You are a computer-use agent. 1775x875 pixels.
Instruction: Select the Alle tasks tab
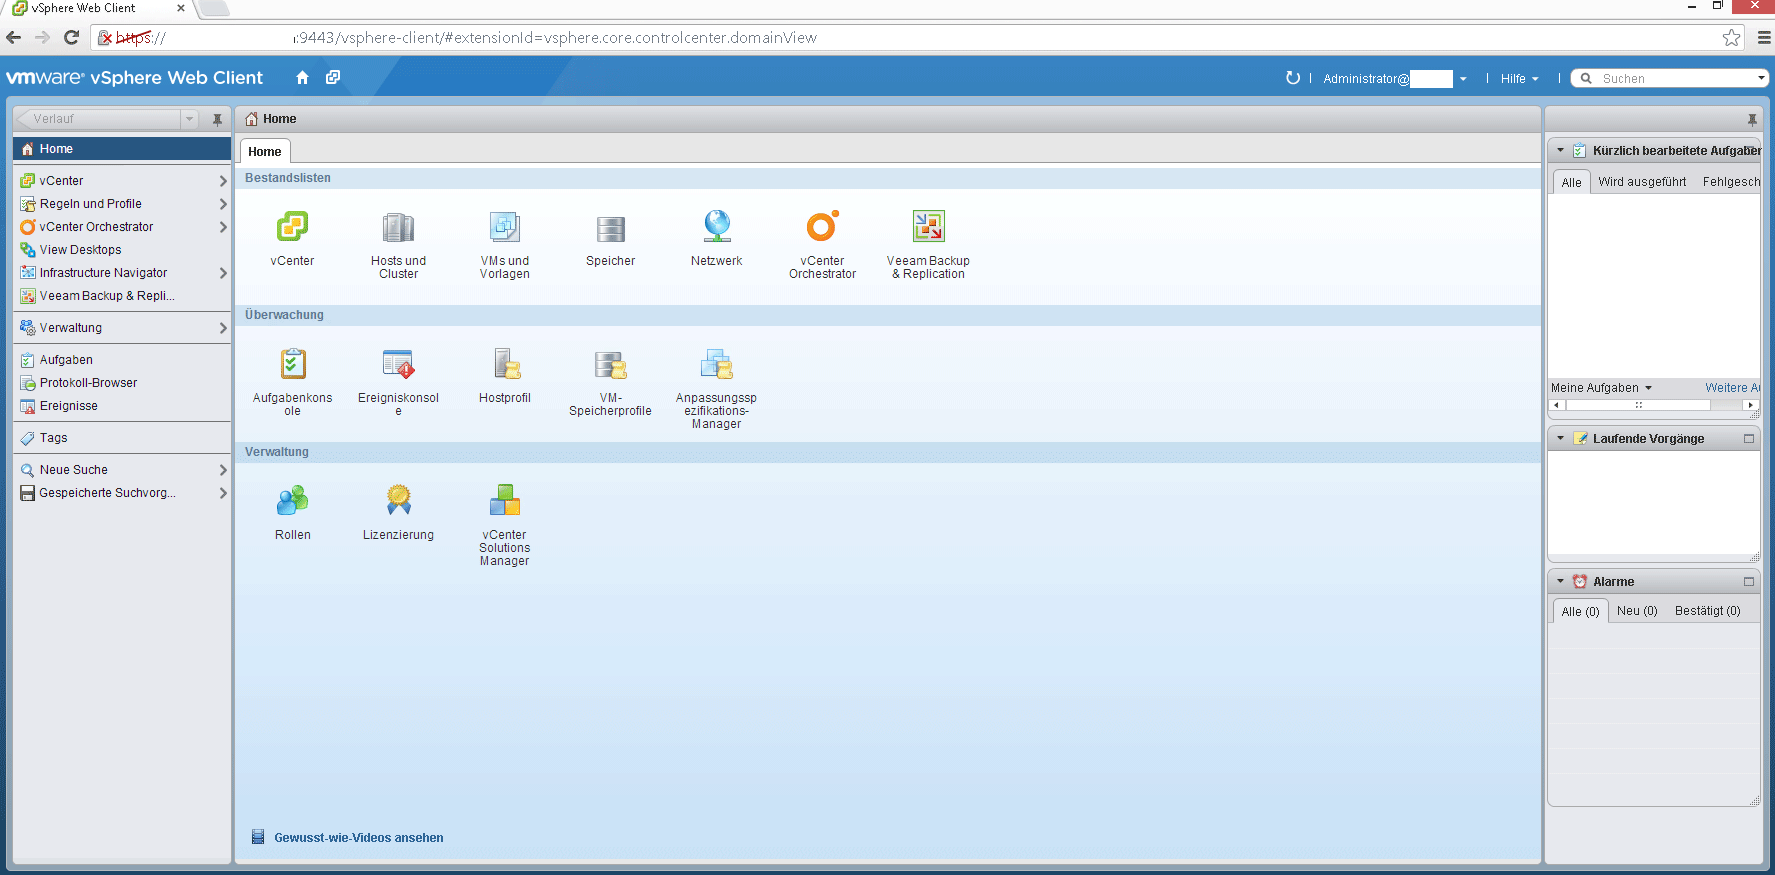point(1571,182)
